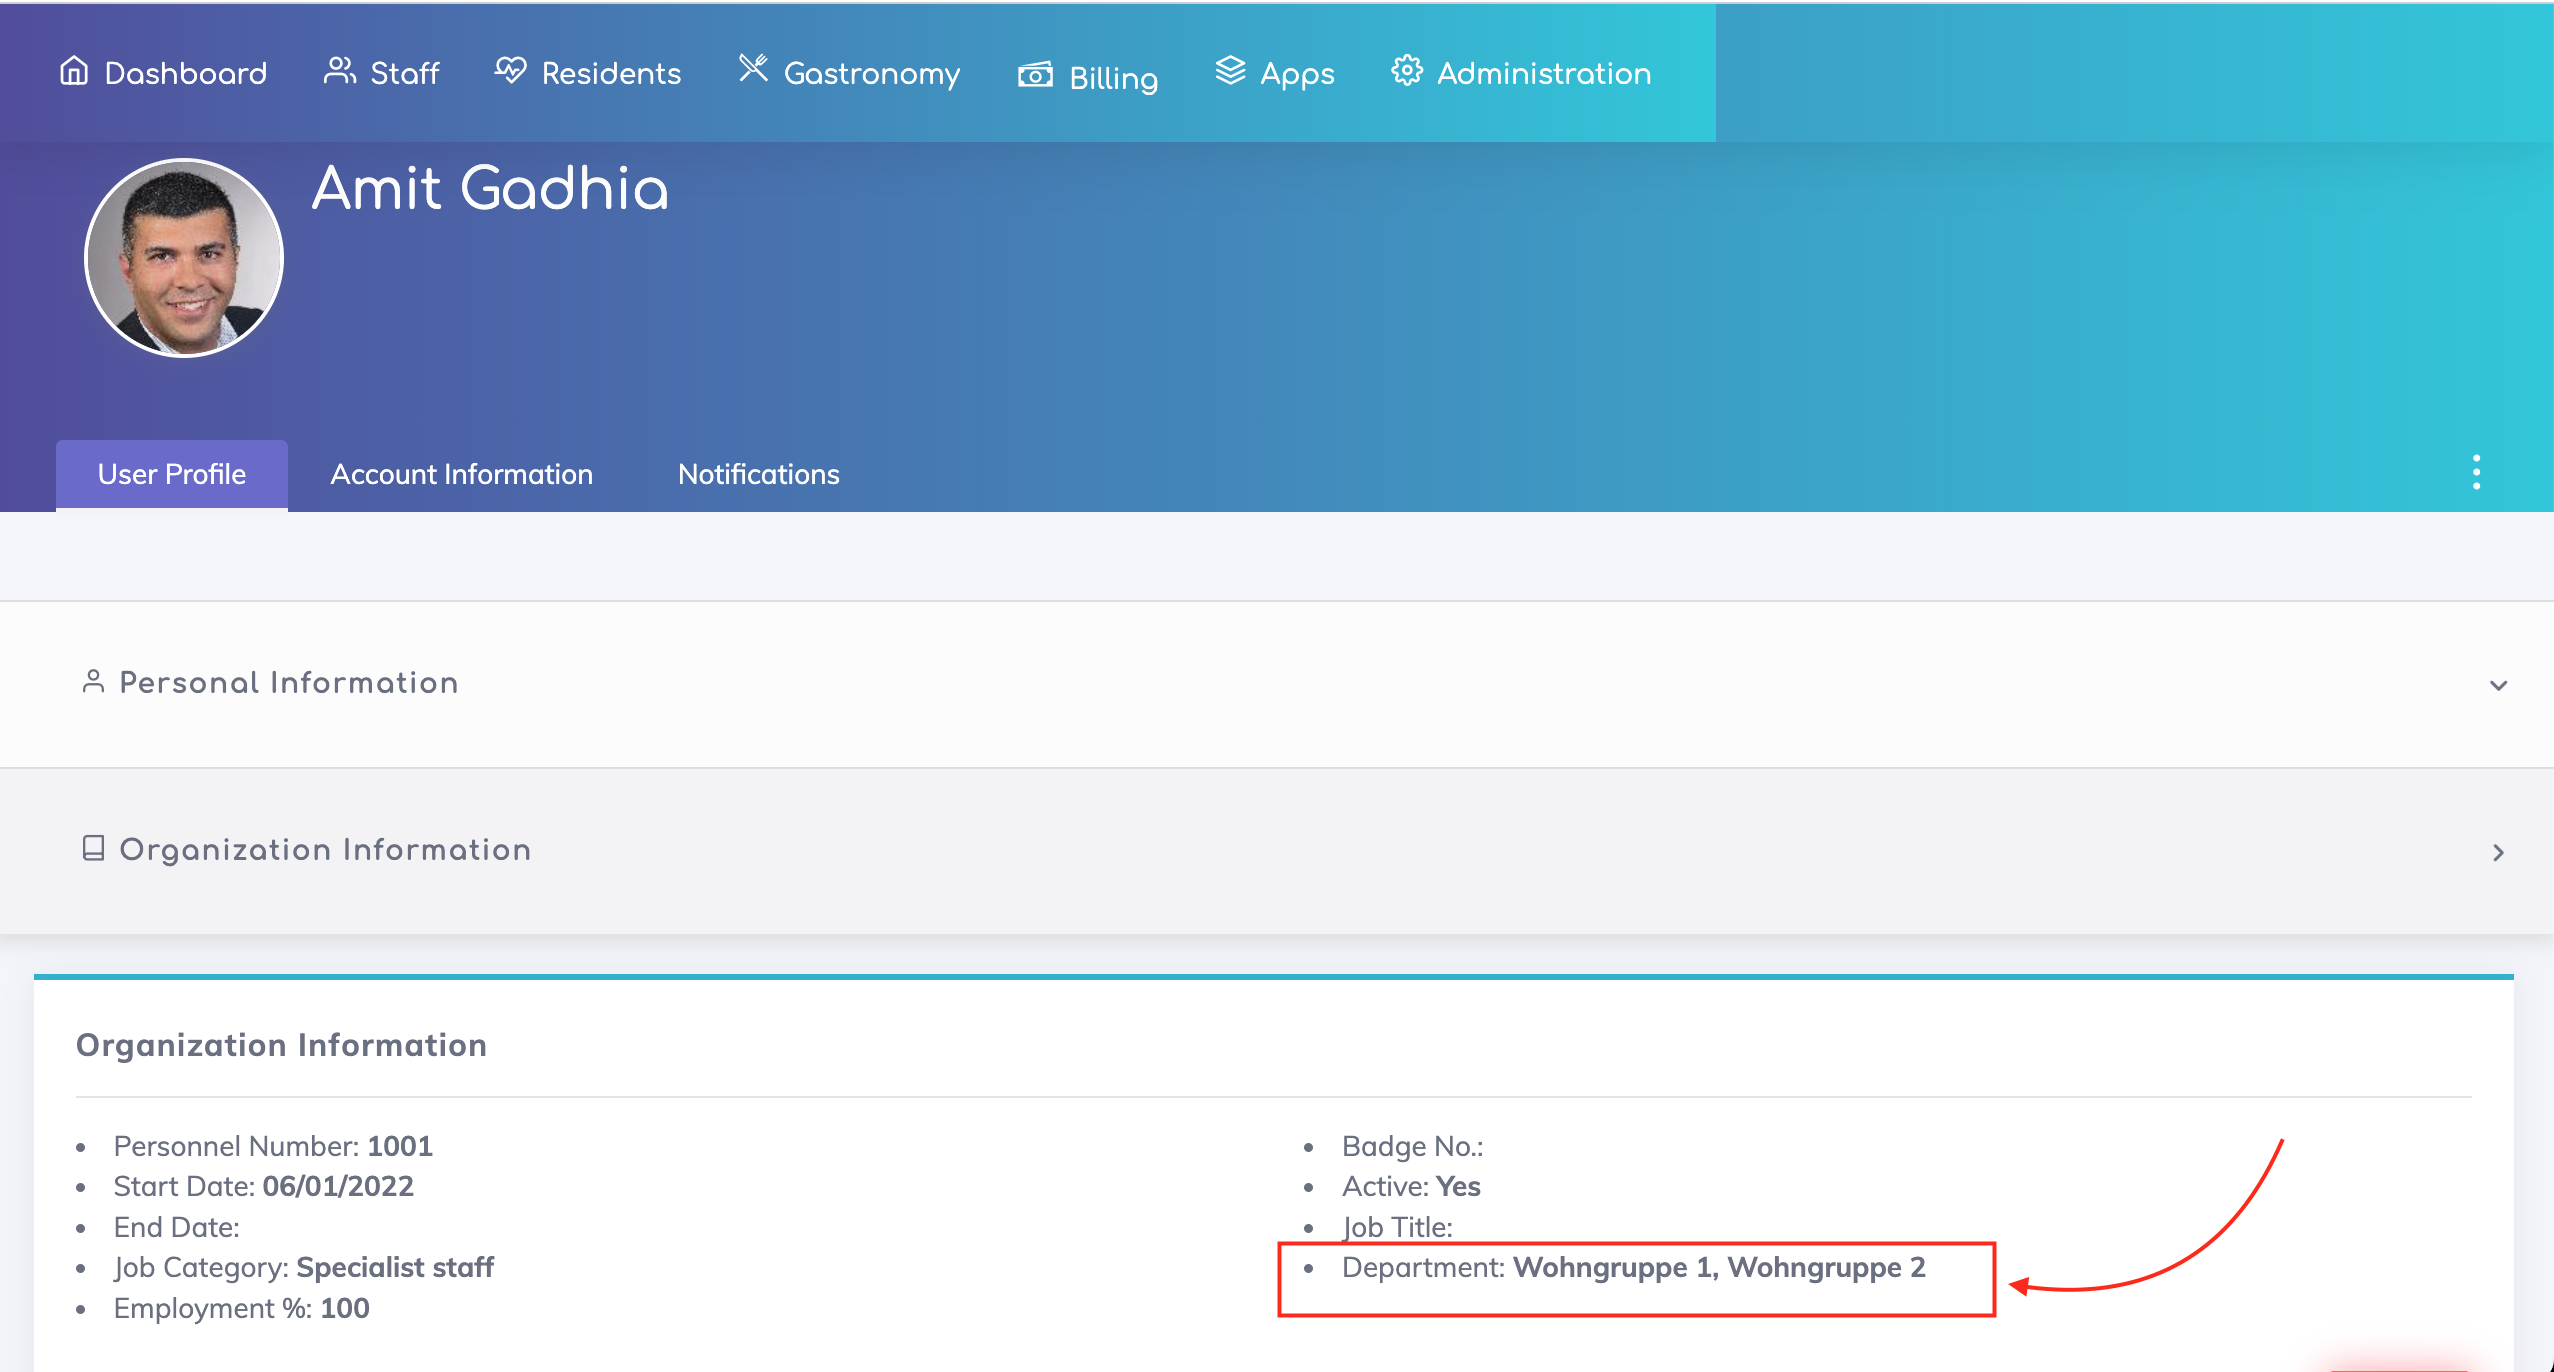Click Amit Gadhia's profile photo
The height and width of the screenshot is (1372, 2554).
[184, 258]
